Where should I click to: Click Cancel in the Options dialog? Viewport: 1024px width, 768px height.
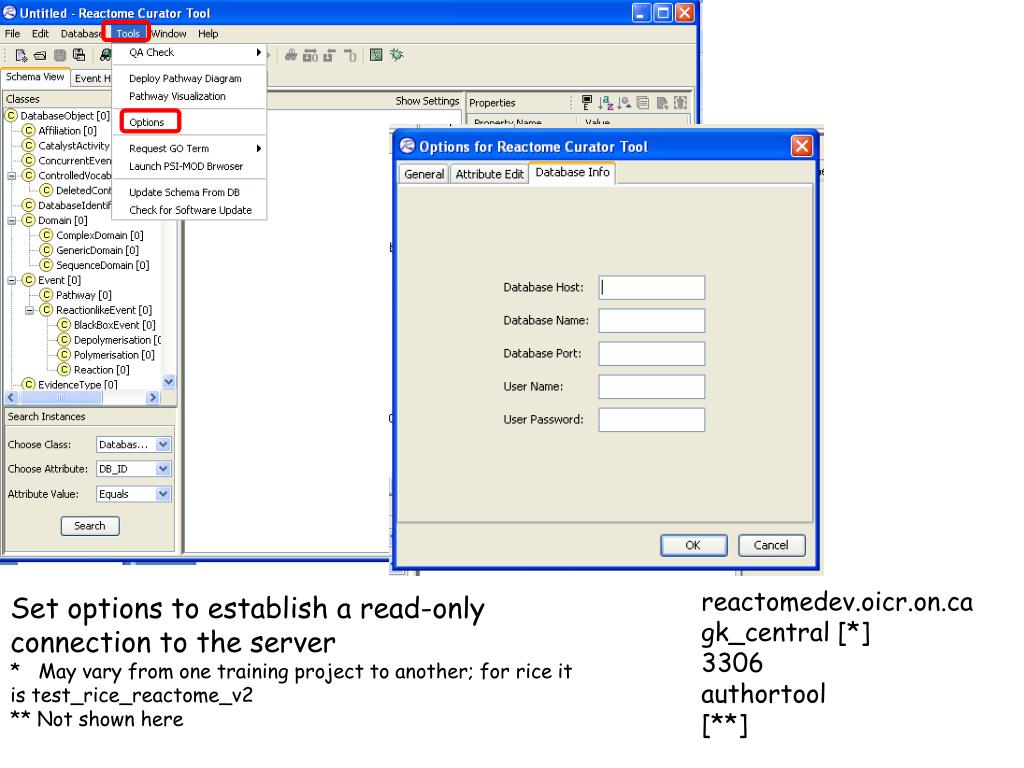pyautogui.click(x=771, y=545)
